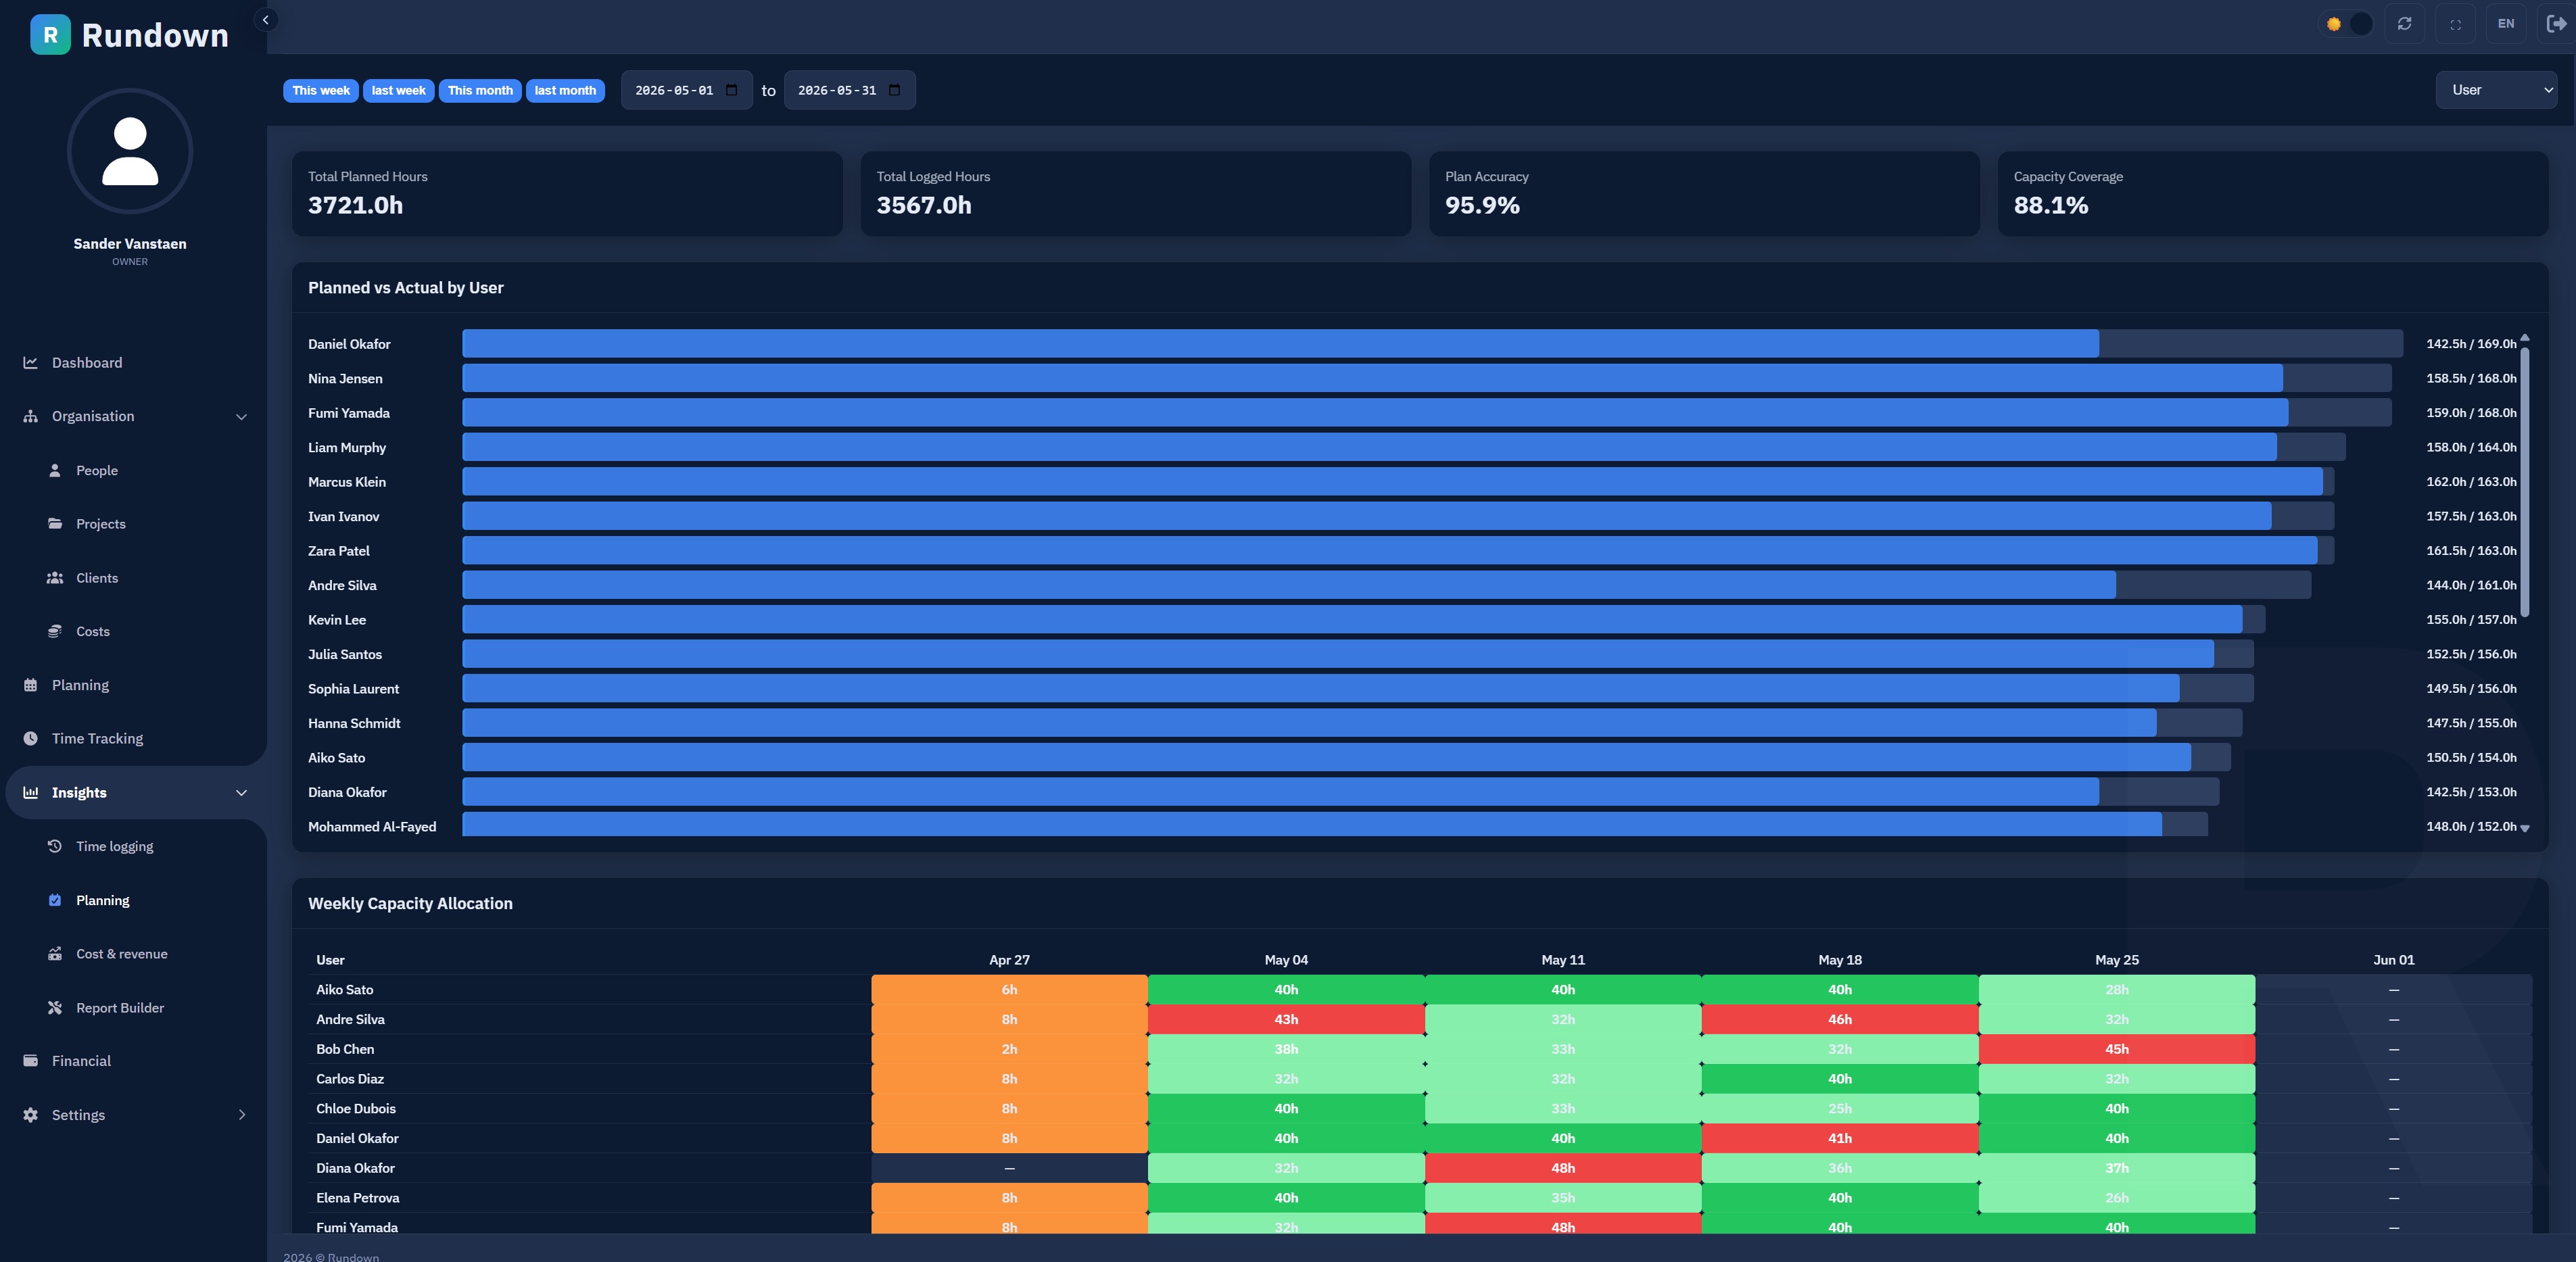Viewport: 2576px width, 1262px height.
Task: Select the last month filter
Action: (565, 91)
